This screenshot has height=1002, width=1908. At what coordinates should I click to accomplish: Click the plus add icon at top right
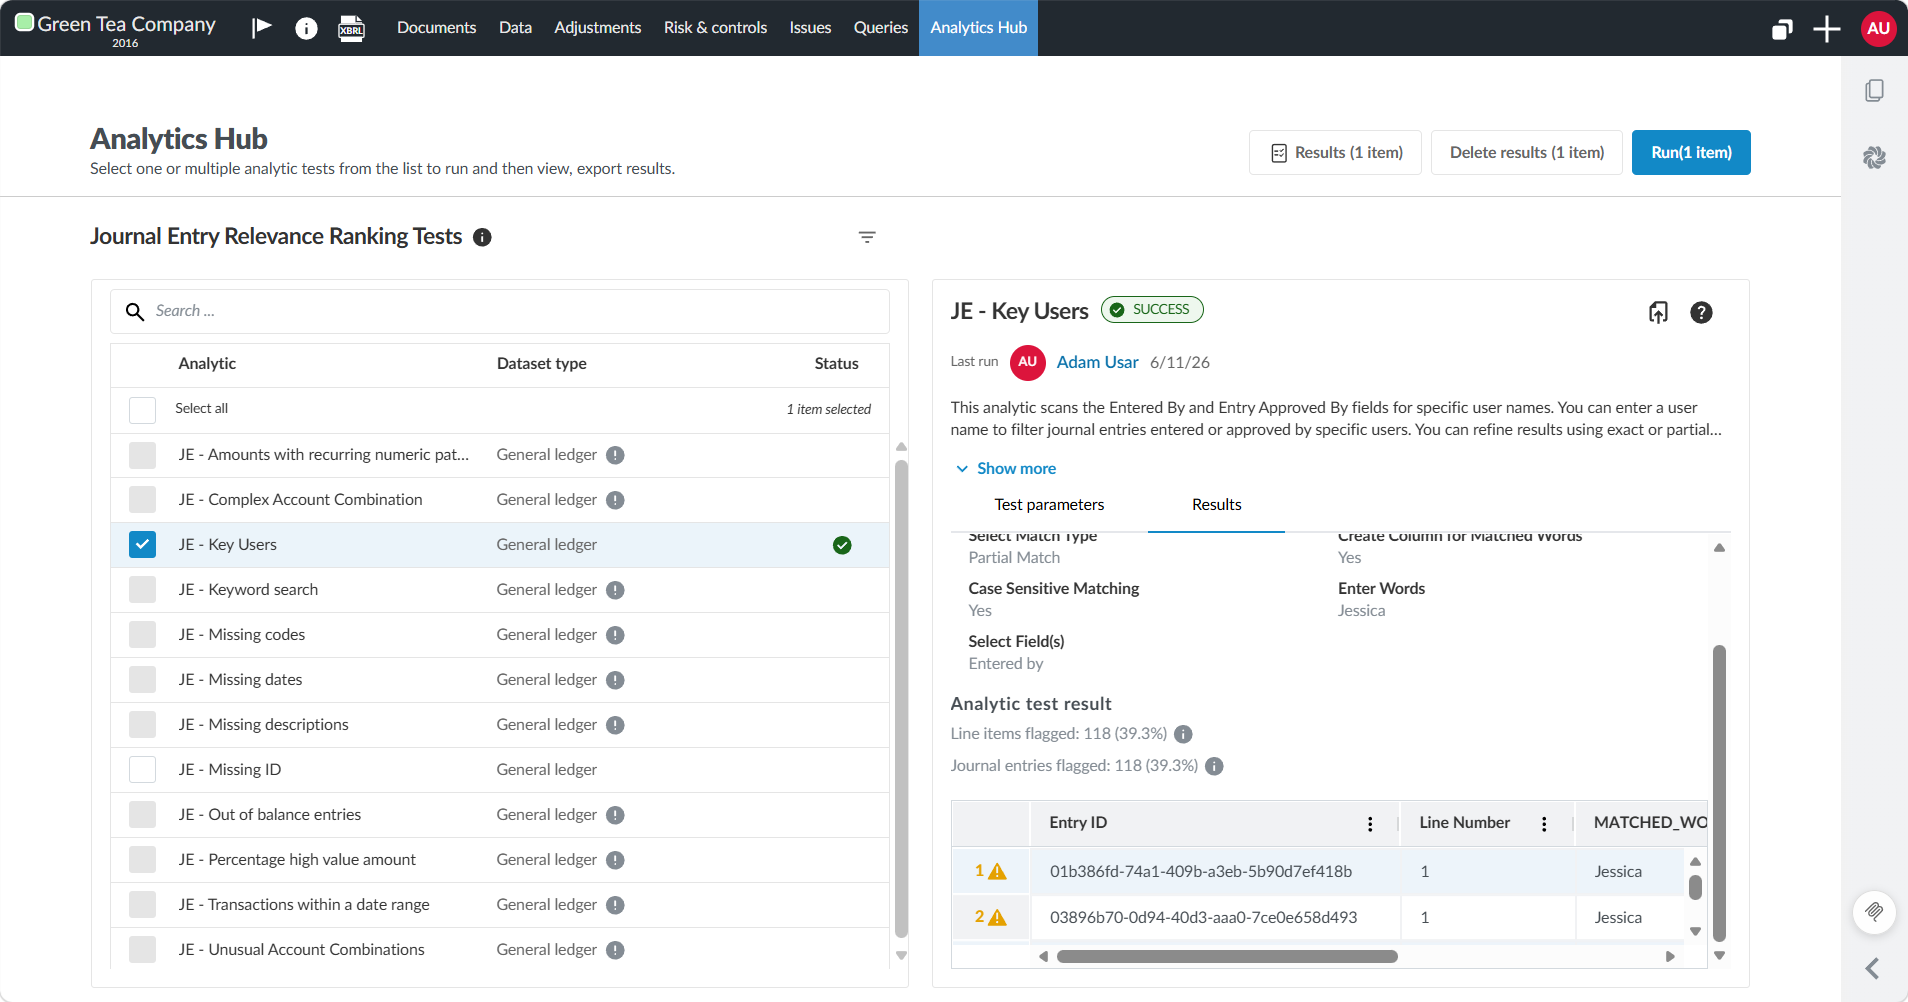1827,29
